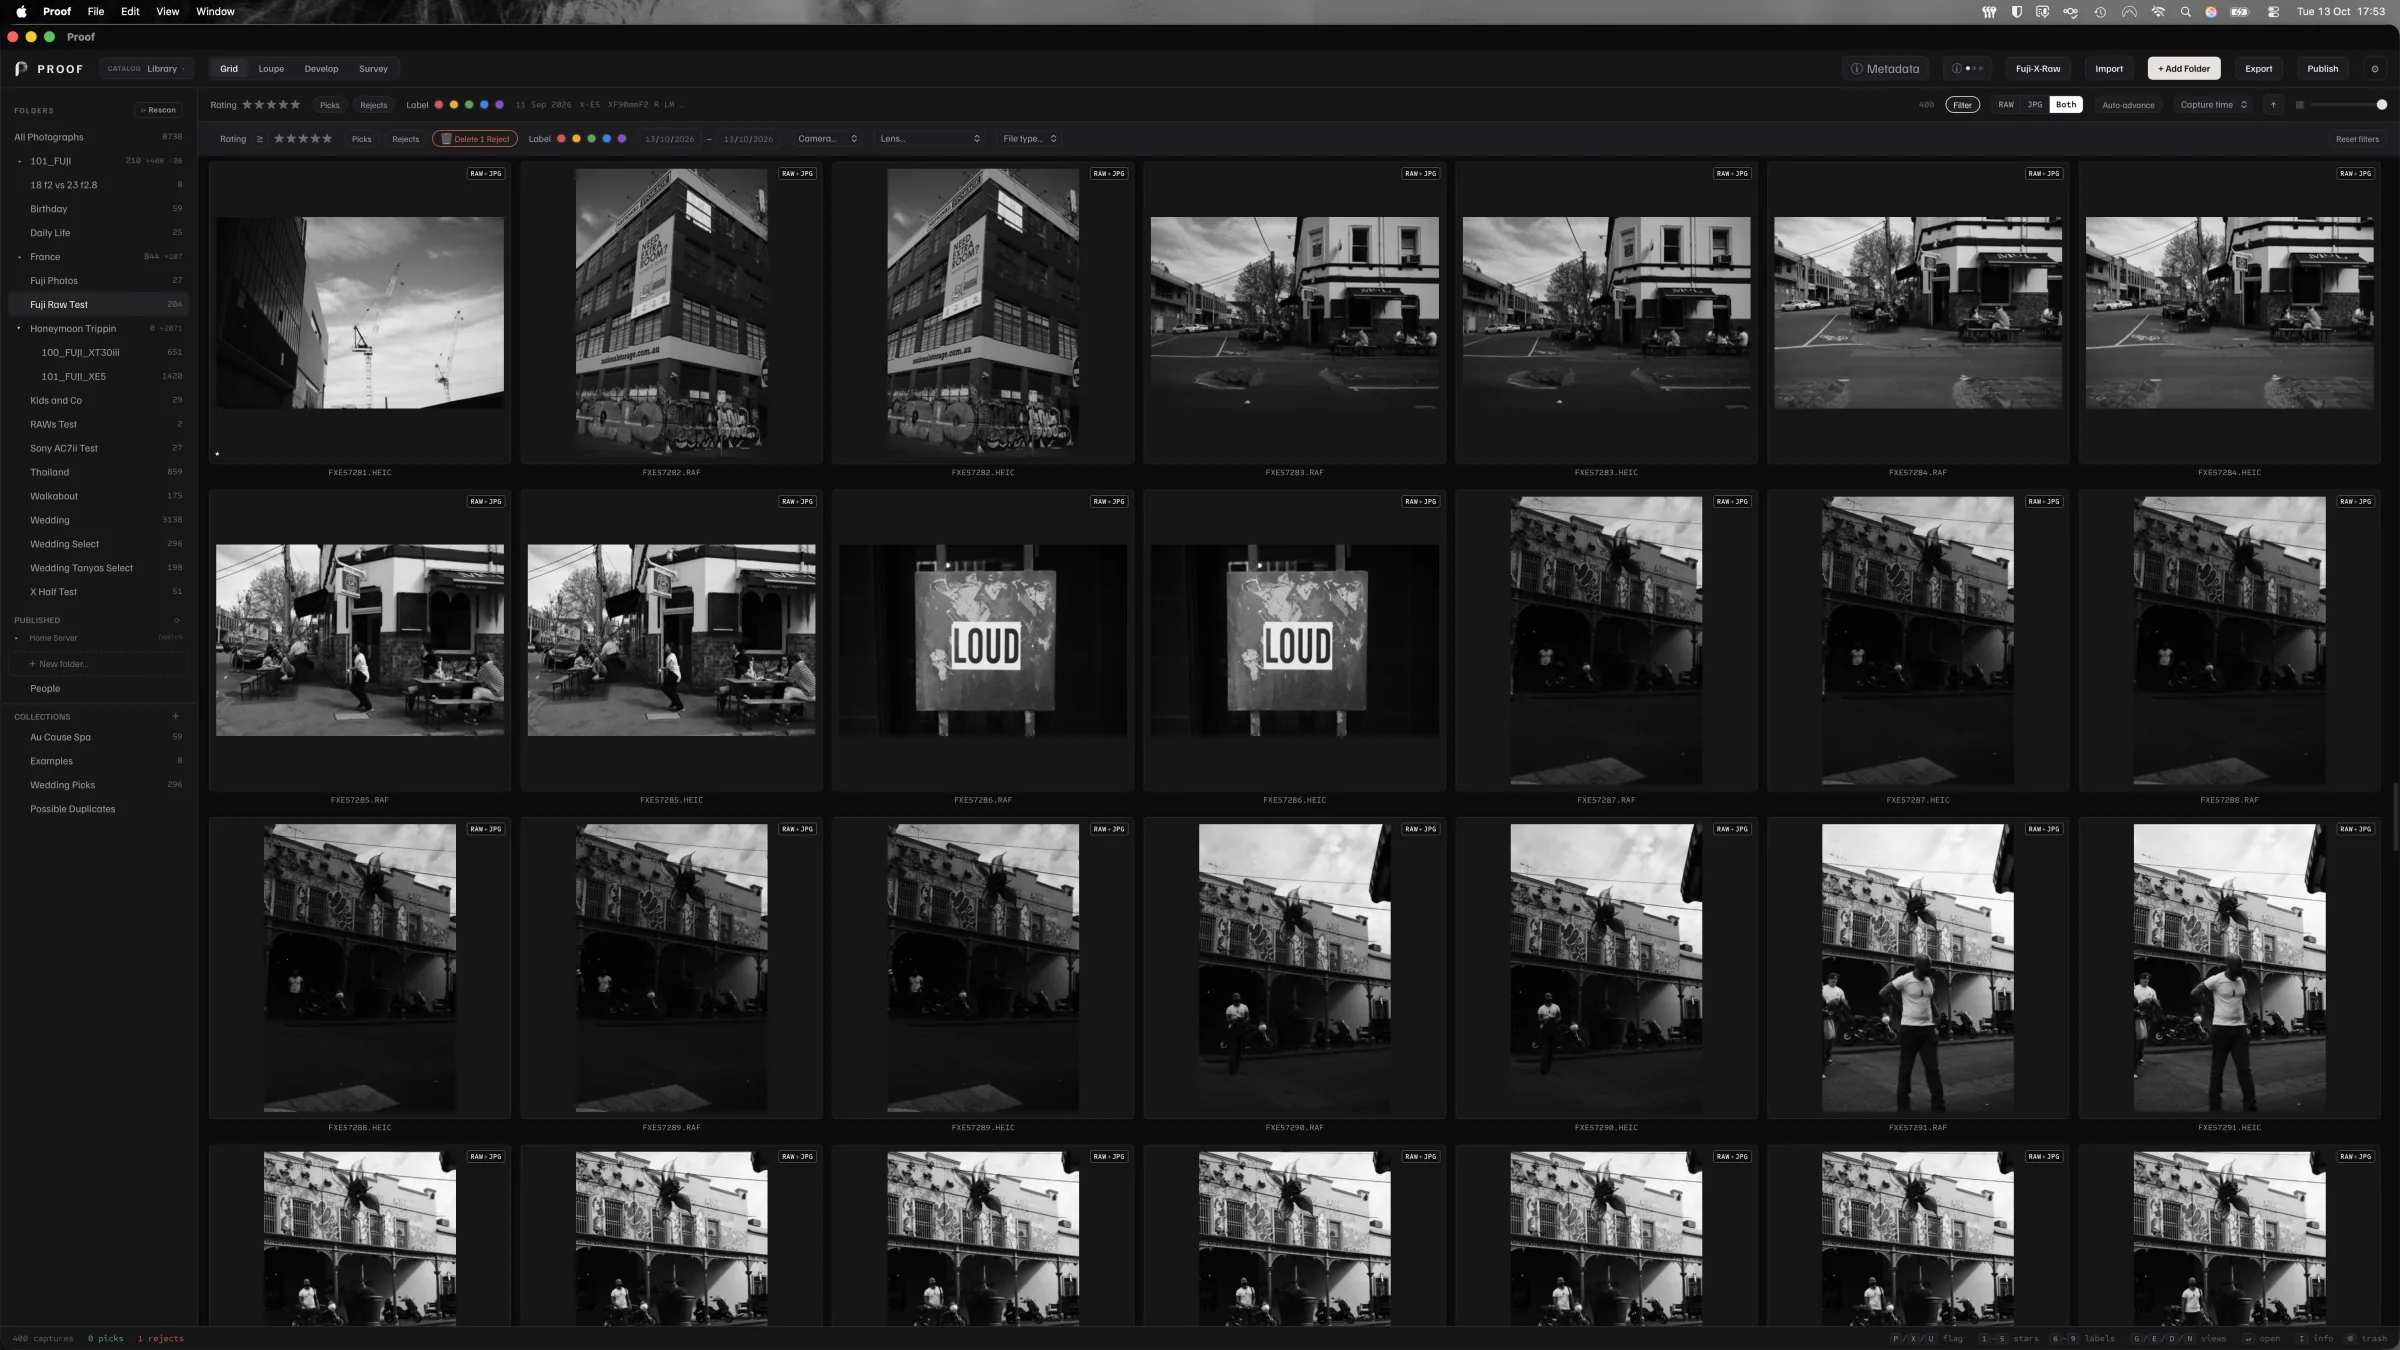2400x1350 pixels.
Task: Open the Lens filter dropdown
Action: pos(930,139)
